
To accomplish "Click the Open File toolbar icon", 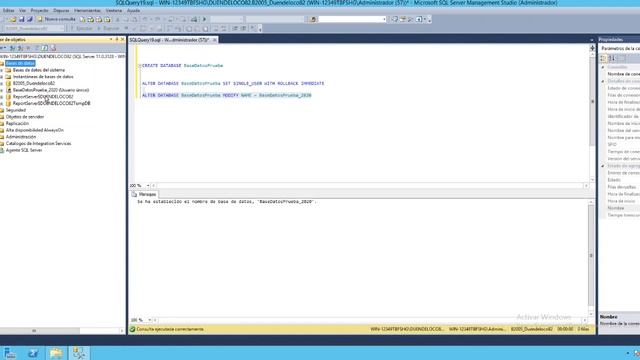I will pyautogui.click(x=13, y=19).
